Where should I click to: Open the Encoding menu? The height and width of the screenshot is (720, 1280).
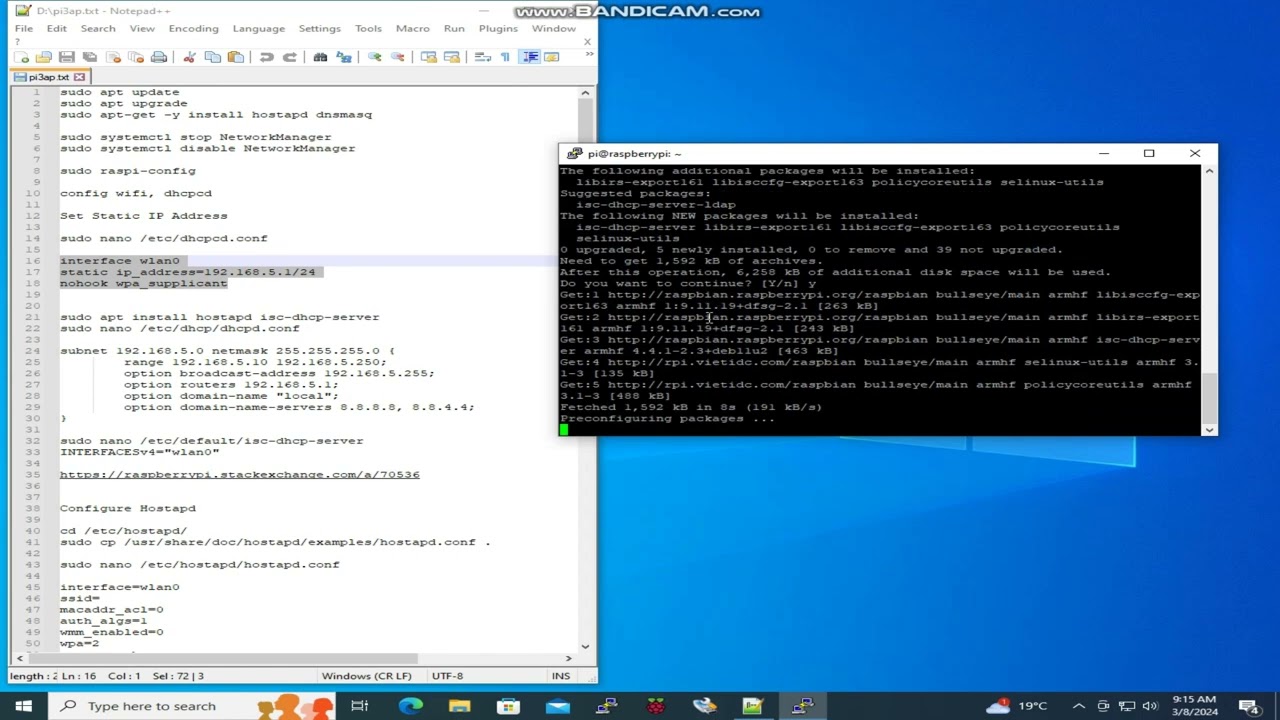[x=193, y=28]
